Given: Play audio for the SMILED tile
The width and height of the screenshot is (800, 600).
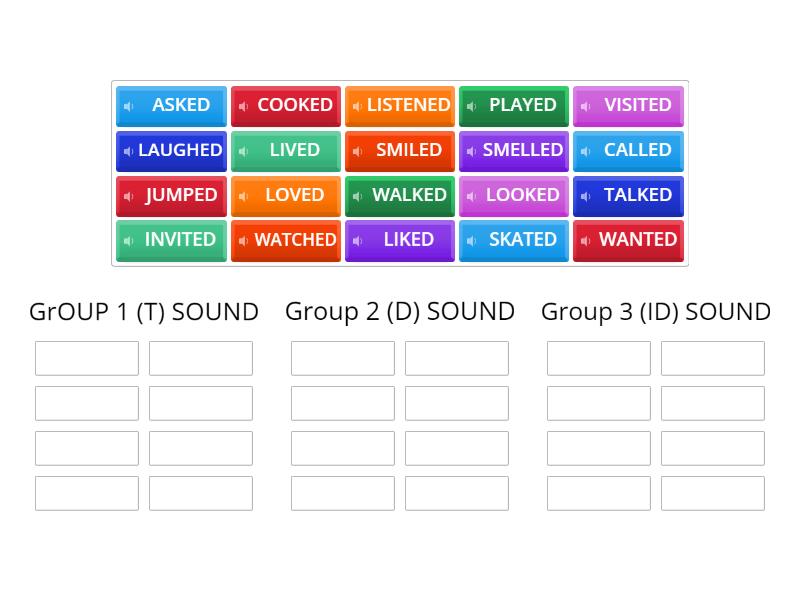Looking at the screenshot, I should (357, 151).
